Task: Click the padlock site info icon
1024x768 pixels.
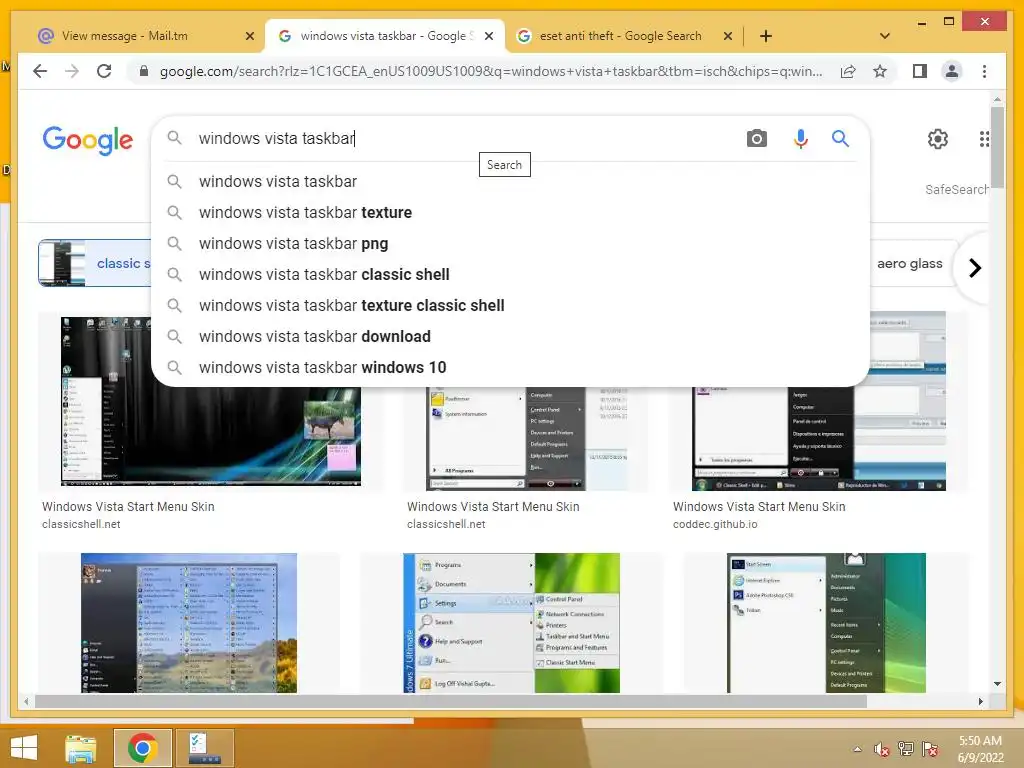Action: 144,71
